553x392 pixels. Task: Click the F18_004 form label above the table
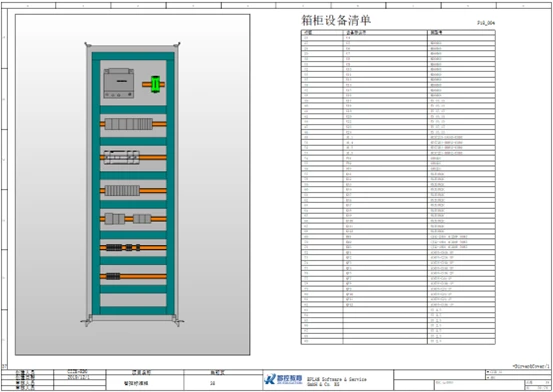(486, 23)
